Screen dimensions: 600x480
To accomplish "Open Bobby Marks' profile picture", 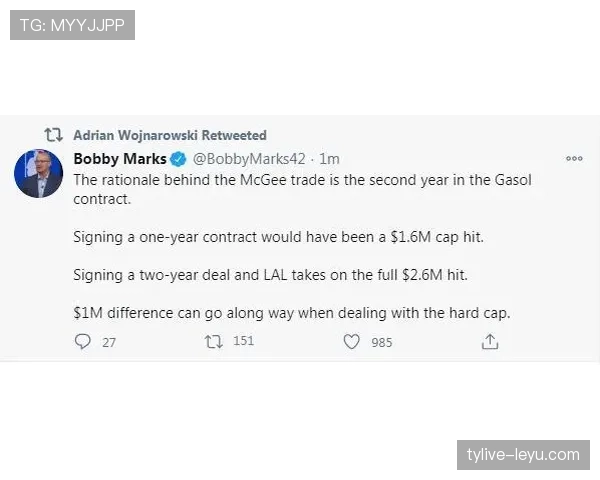I will [39, 172].
